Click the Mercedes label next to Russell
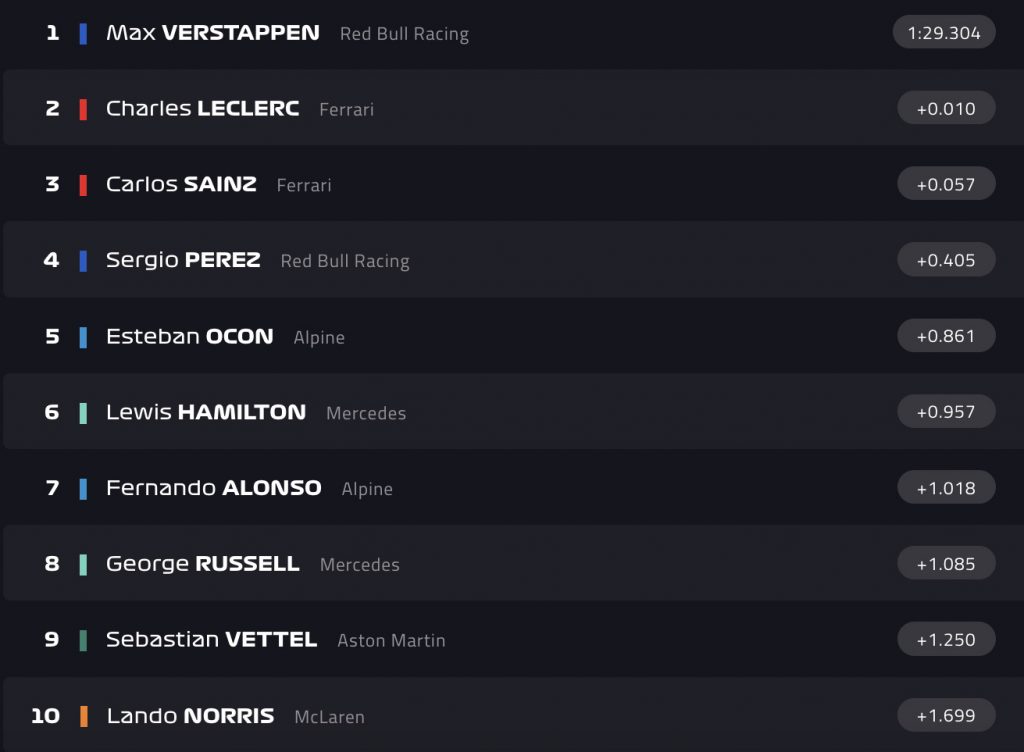 pyautogui.click(x=359, y=565)
